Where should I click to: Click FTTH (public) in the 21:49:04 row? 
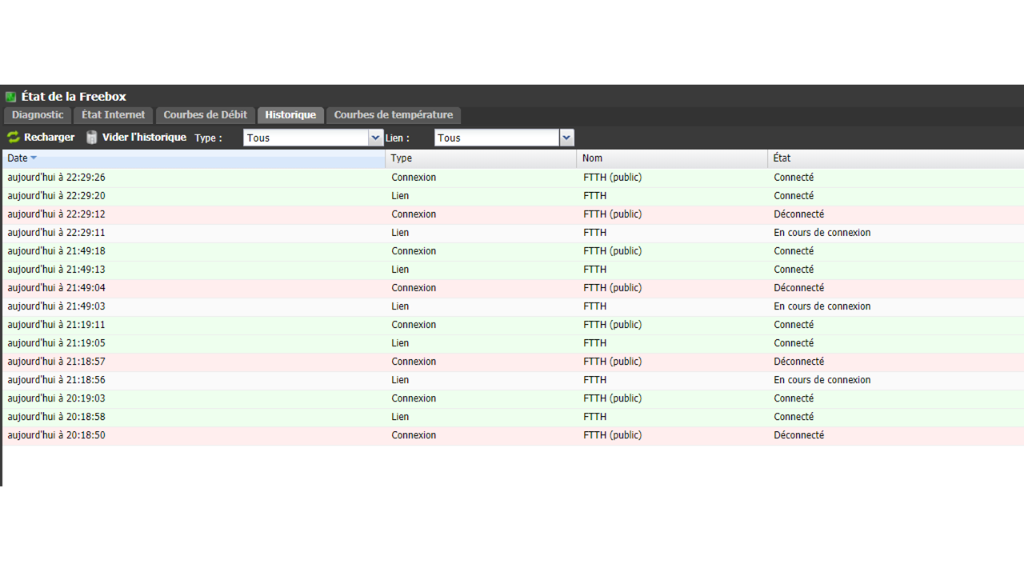click(x=612, y=288)
